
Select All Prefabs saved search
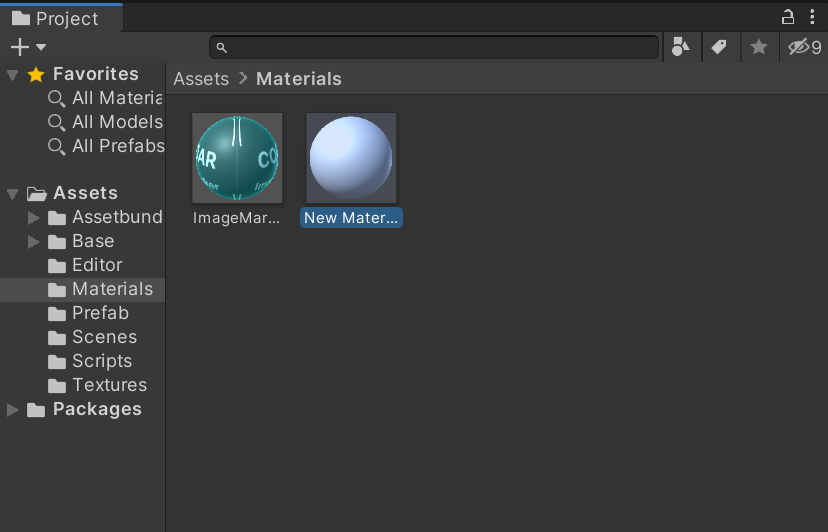coord(118,146)
